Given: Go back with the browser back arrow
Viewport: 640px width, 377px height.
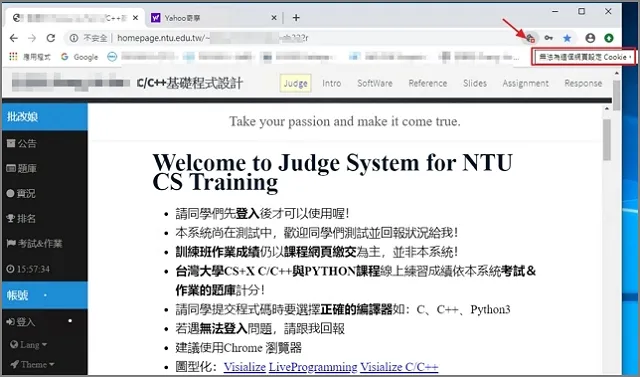Looking at the screenshot, I should click(x=14, y=38).
